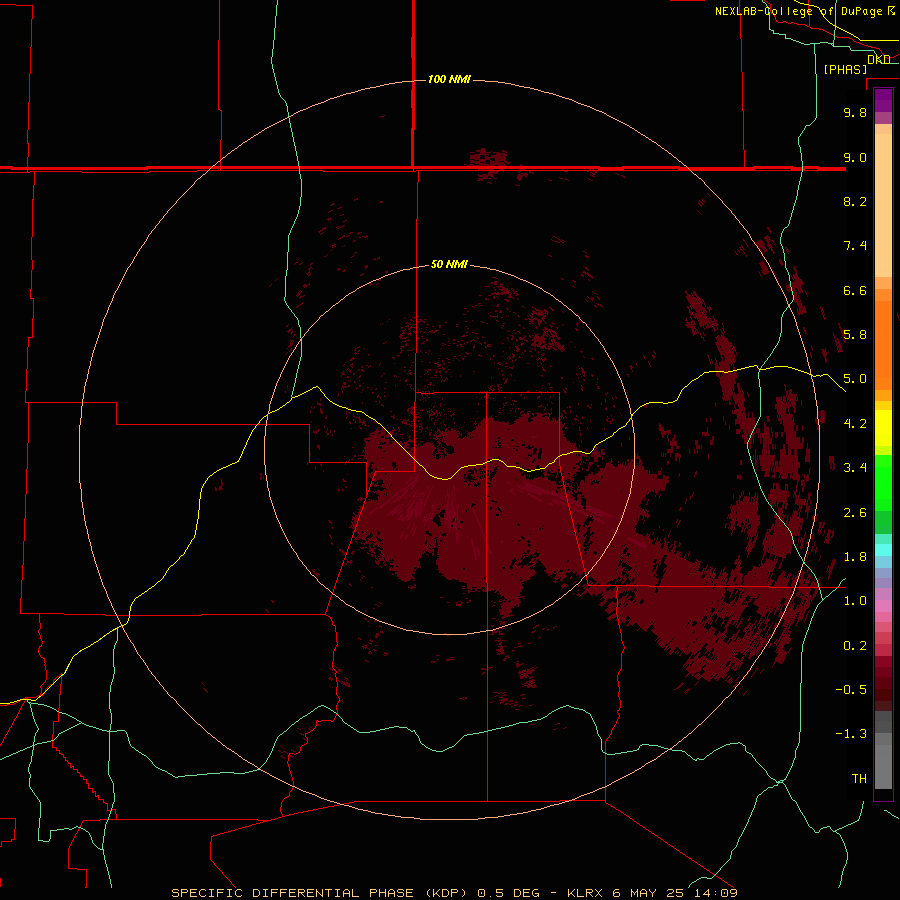Click the 7.4 color scale label
900x900 pixels.
pos(855,246)
